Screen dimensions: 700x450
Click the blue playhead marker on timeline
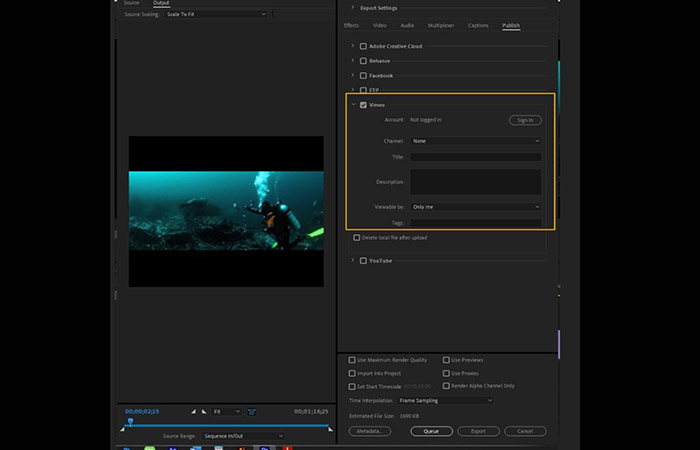tap(130, 421)
